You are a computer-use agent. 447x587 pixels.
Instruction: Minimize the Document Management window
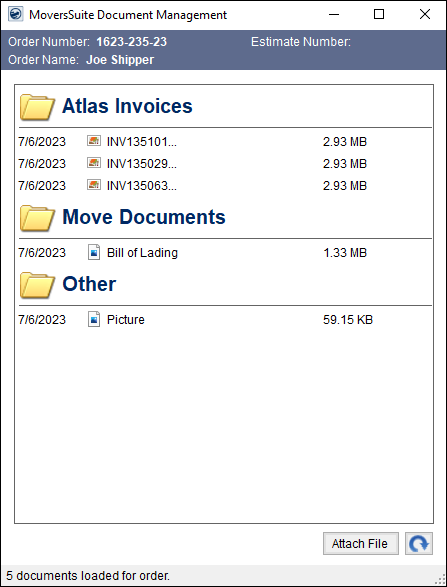(334, 15)
